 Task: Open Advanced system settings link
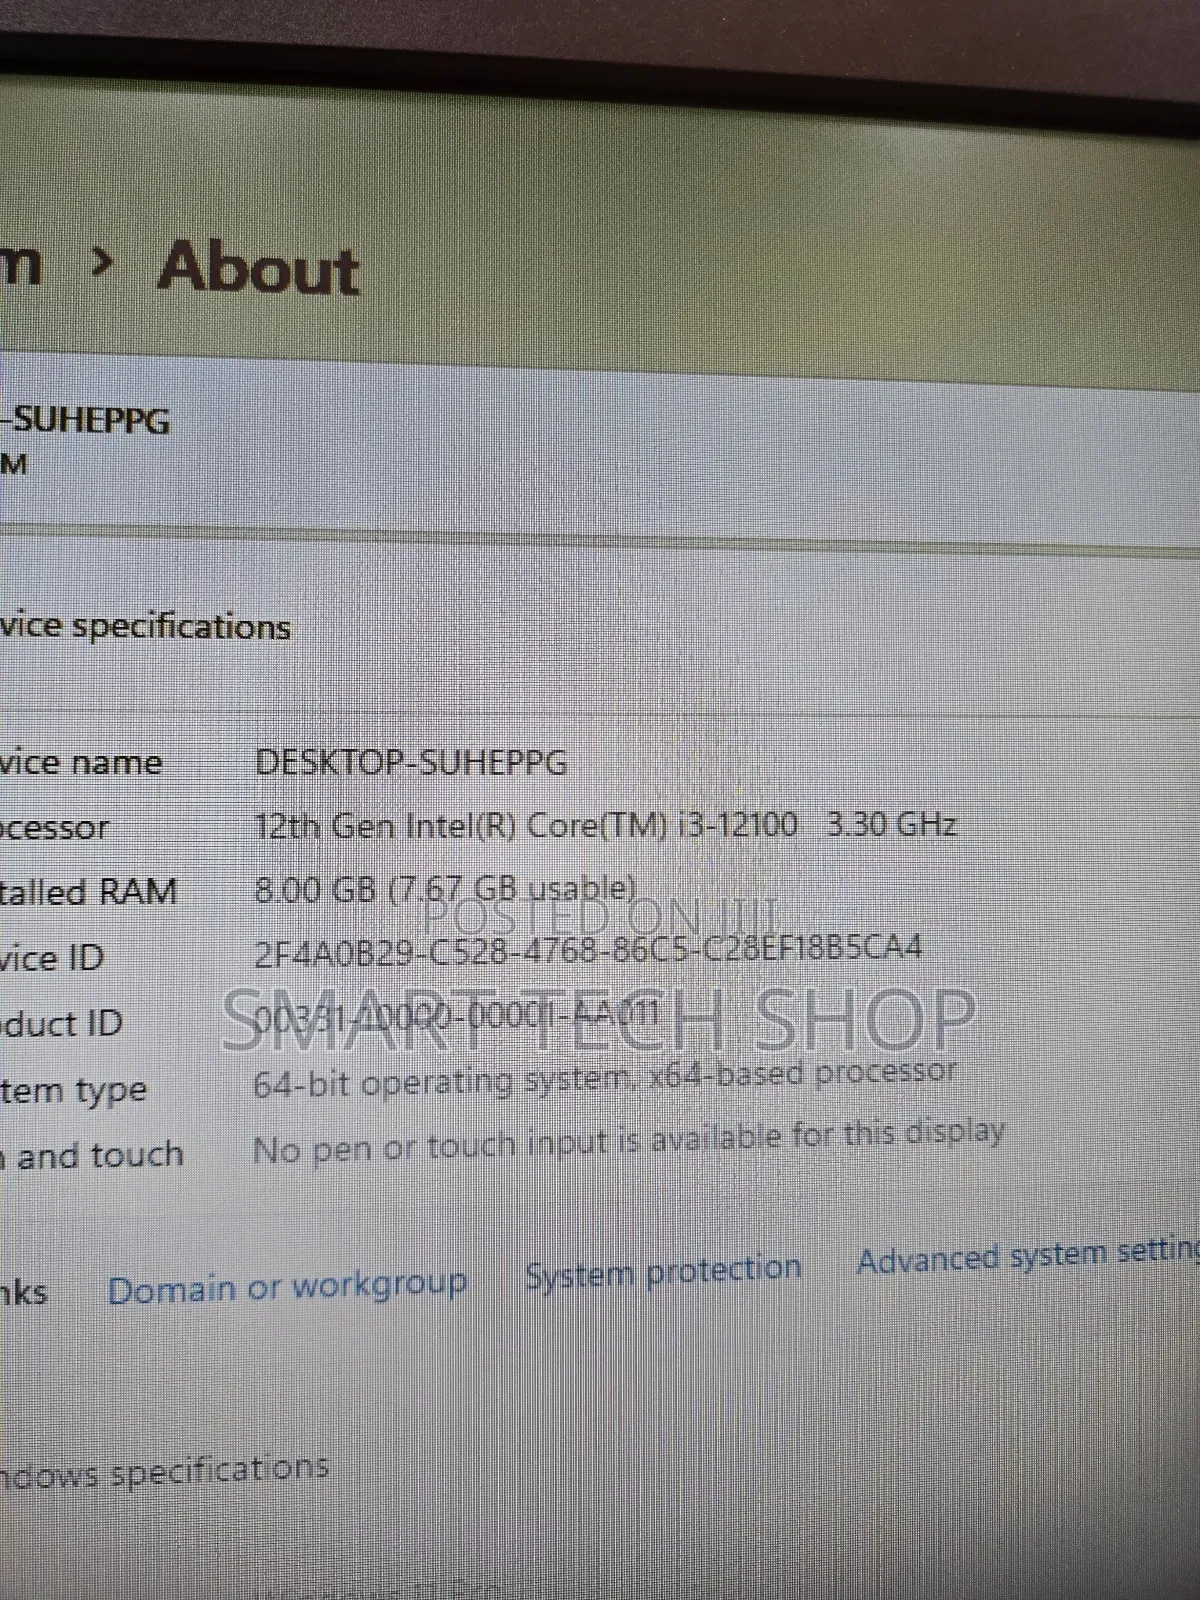(1028, 1256)
